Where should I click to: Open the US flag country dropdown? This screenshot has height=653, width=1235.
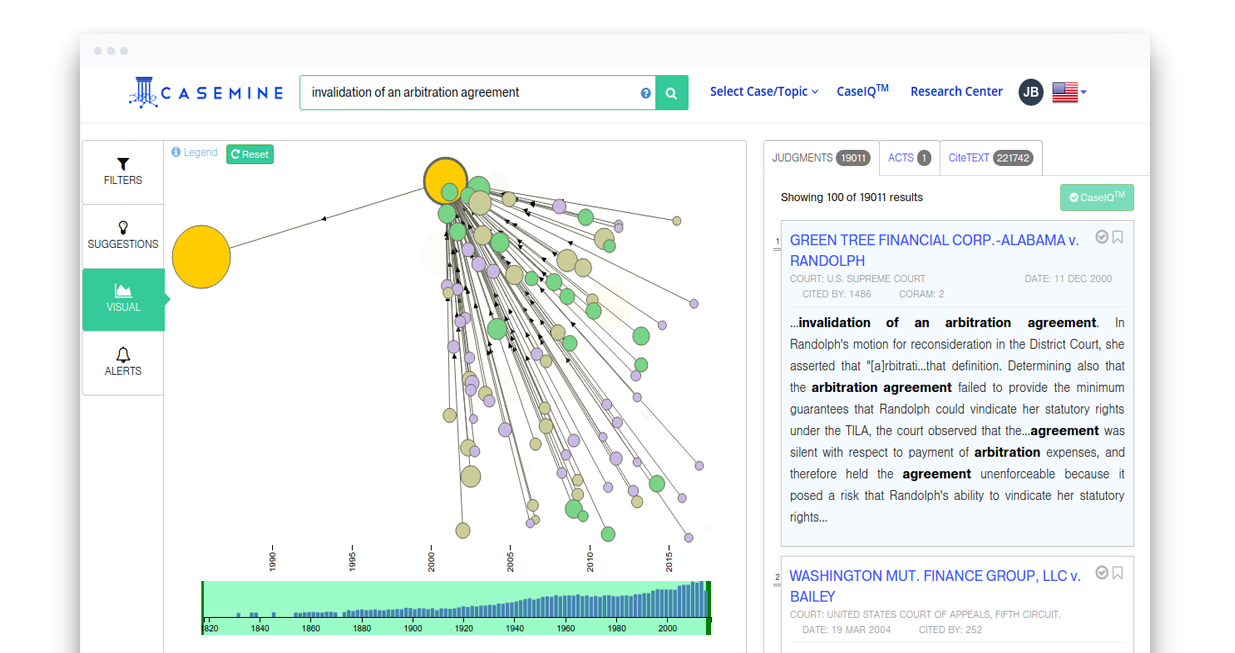[x=1069, y=92]
